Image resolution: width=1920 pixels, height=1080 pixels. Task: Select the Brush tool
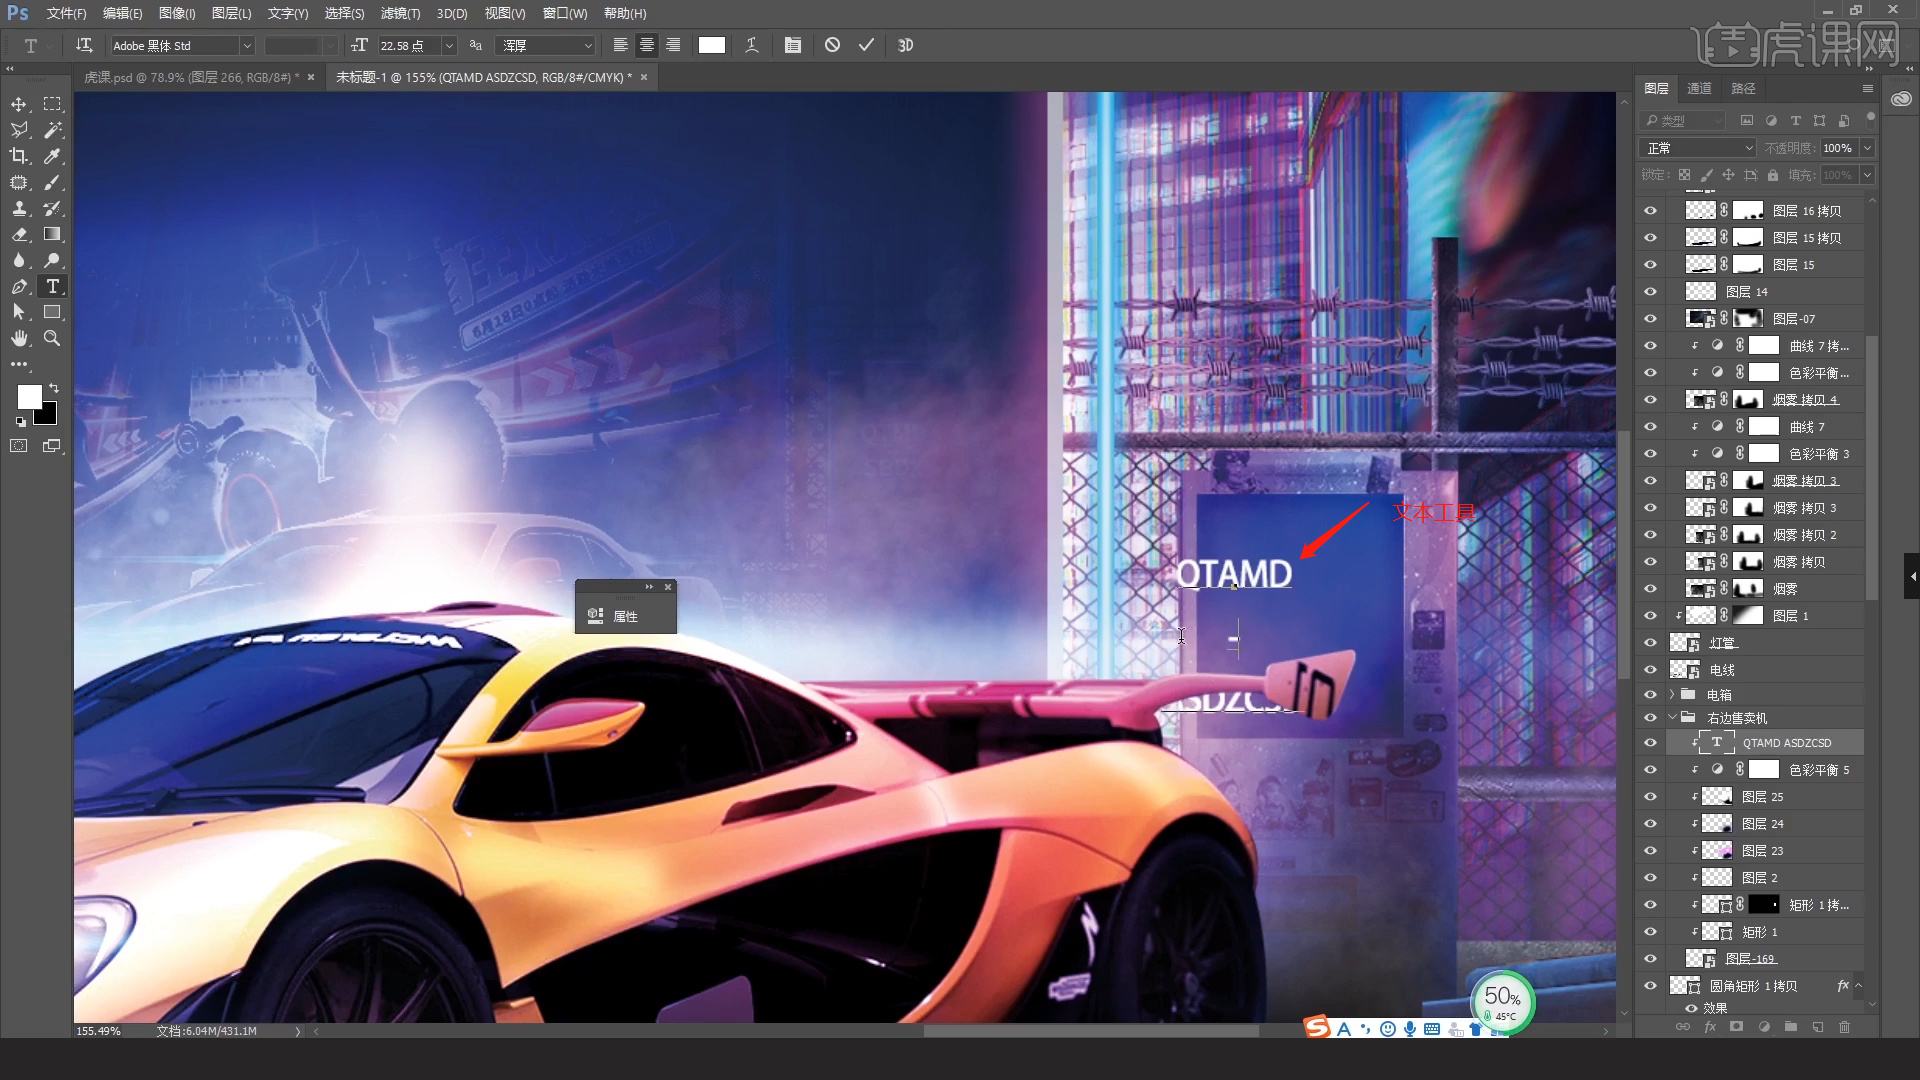52,182
